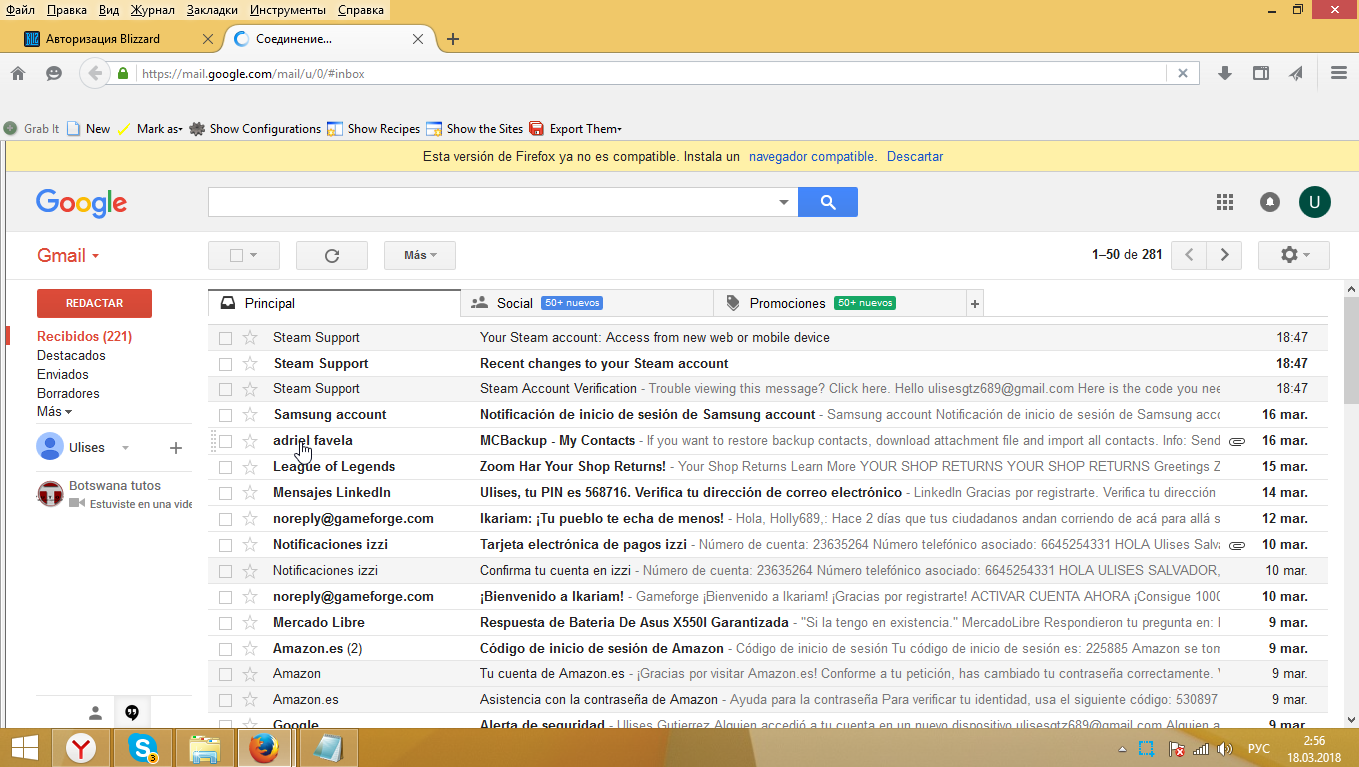The width and height of the screenshot is (1359, 767).
Task: Select the Principal inbox tab
Action: coord(334,303)
